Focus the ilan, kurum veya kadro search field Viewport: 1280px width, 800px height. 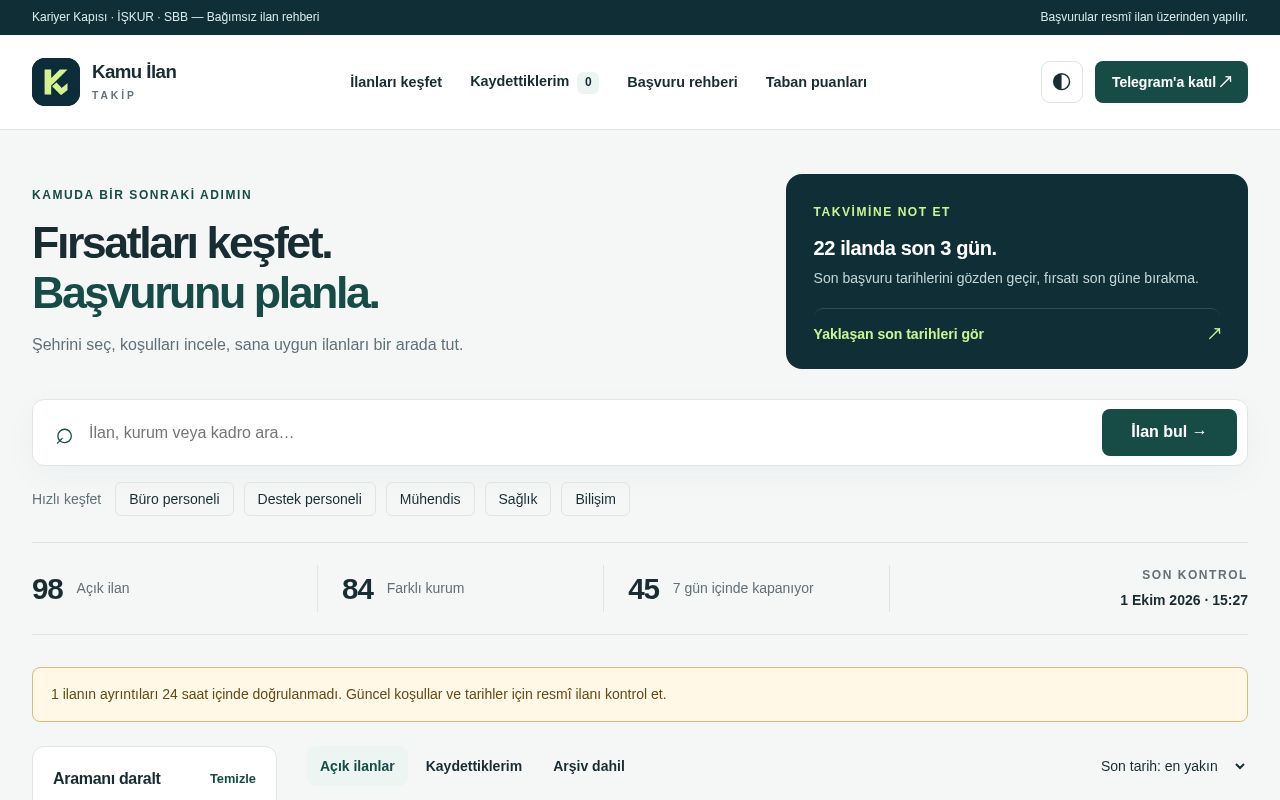point(588,433)
